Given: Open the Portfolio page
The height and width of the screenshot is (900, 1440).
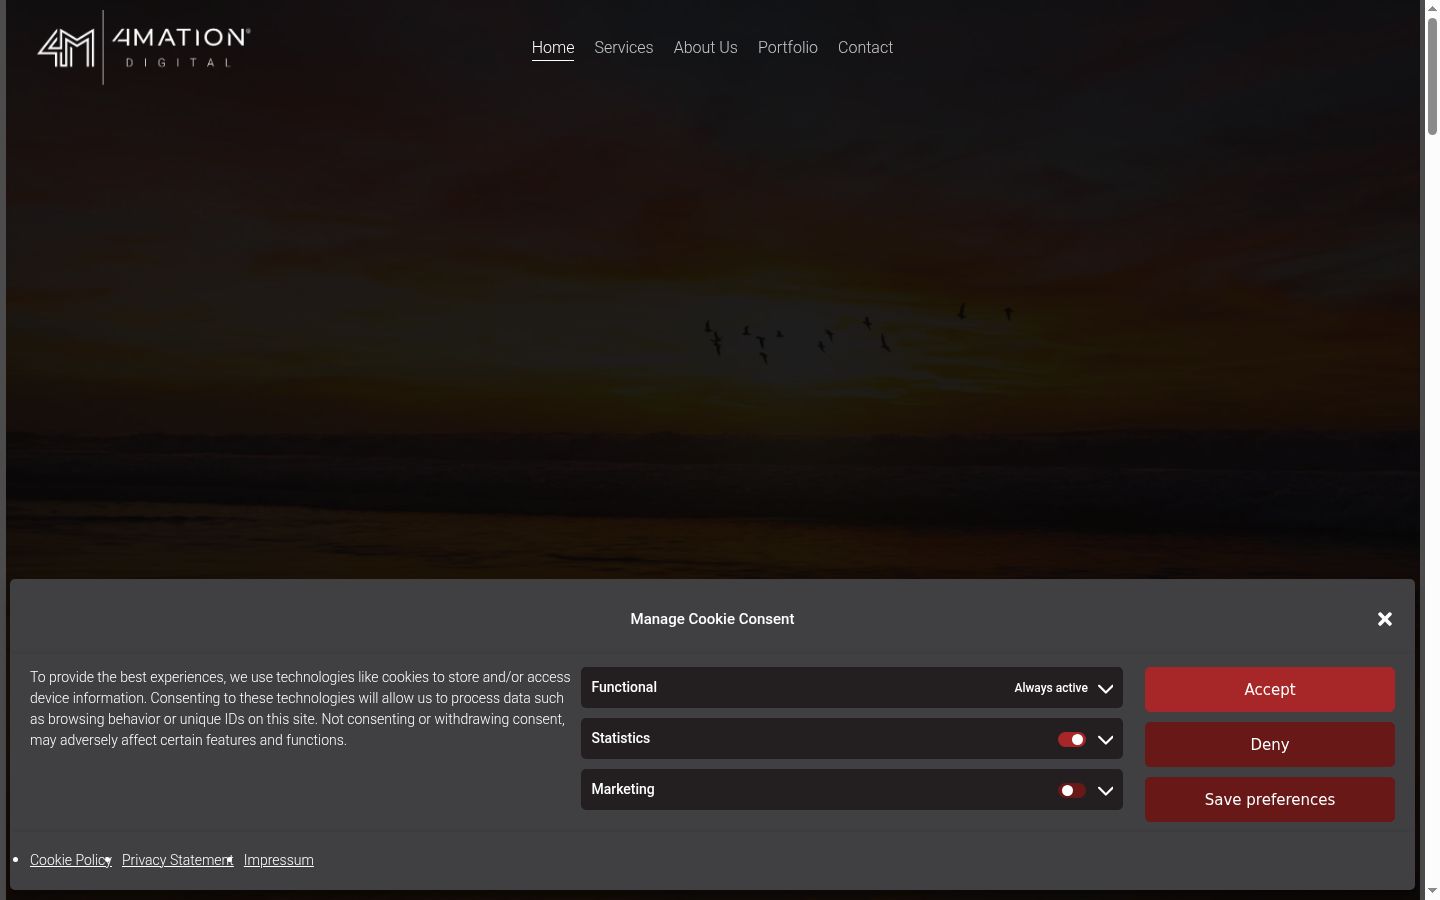Looking at the screenshot, I should coord(788,47).
